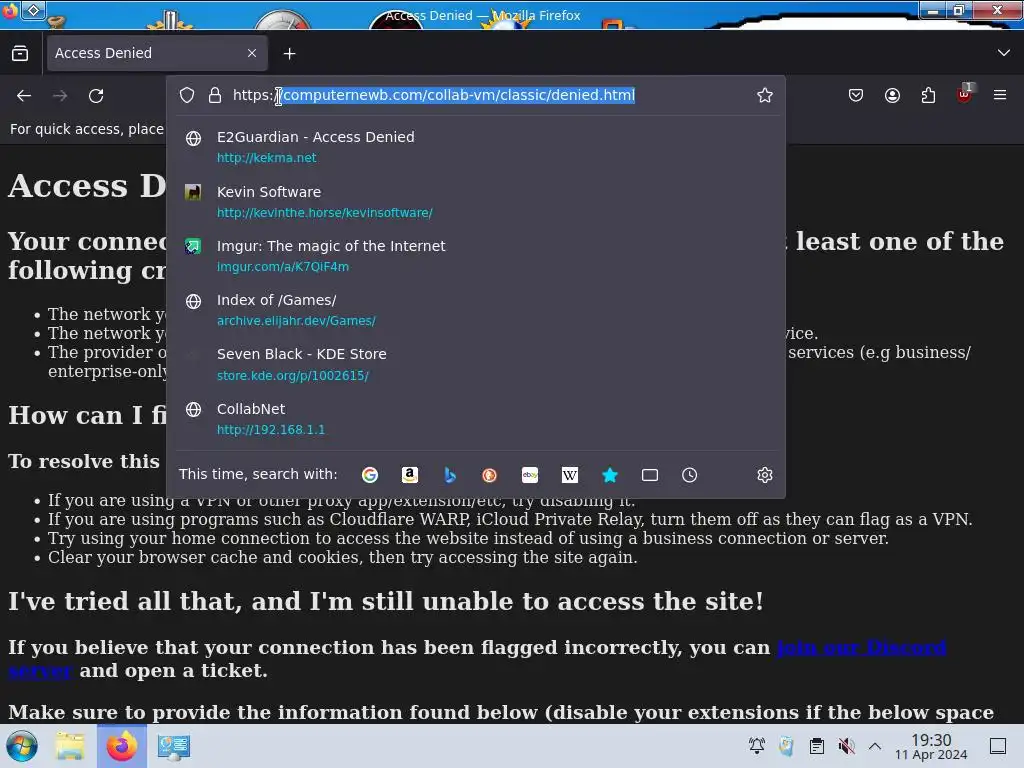
Task: Search in history with clock icon
Action: [x=690, y=475]
